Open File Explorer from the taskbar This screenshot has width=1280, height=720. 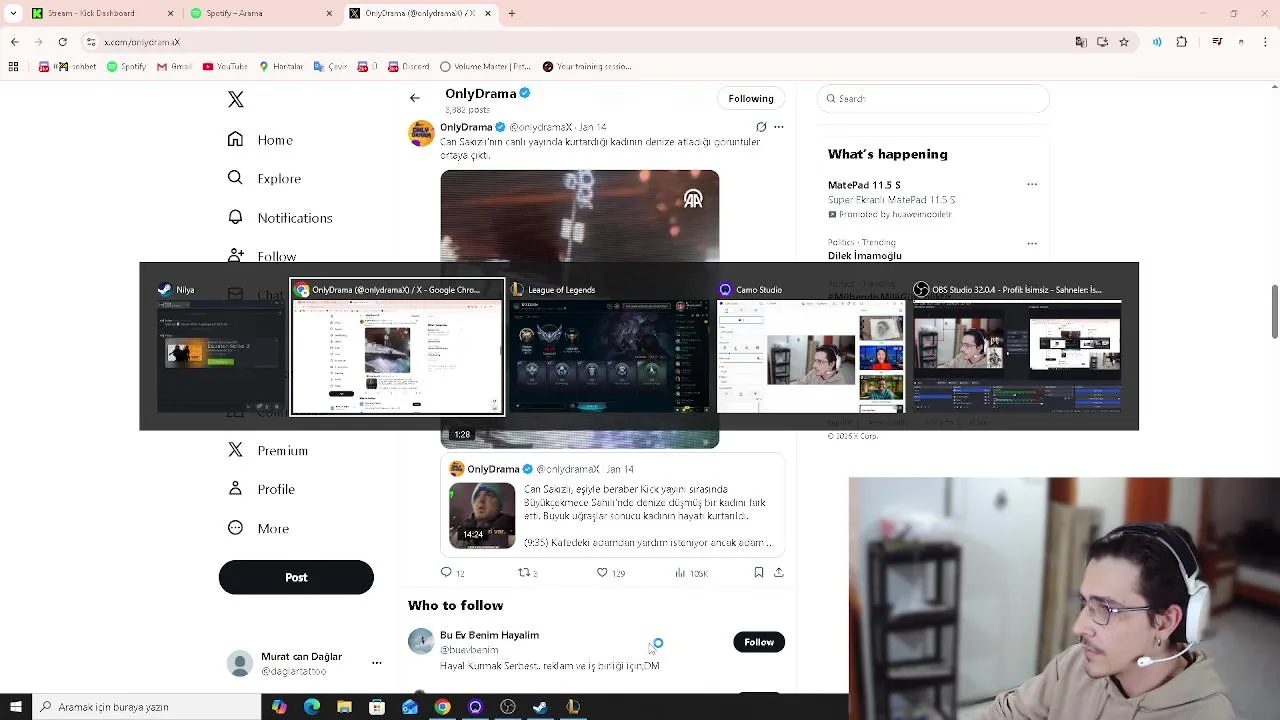(x=344, y=707)
